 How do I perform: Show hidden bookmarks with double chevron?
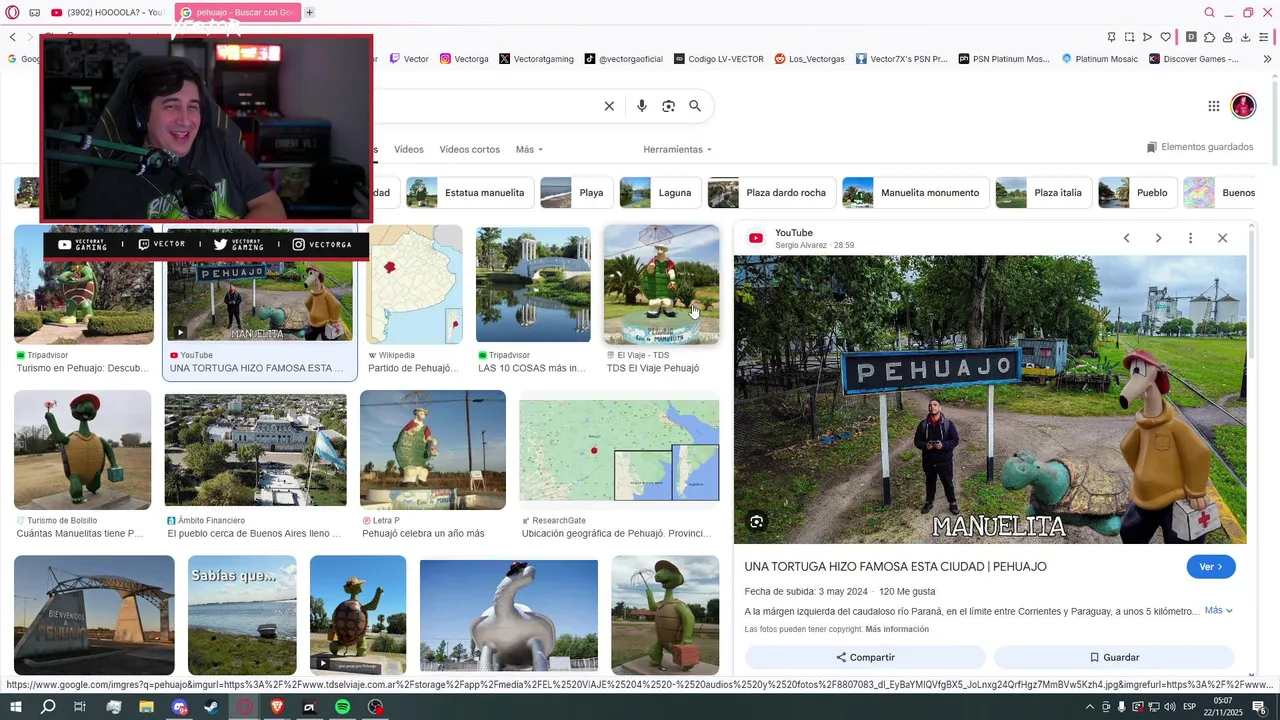[x=1267, y=59]
